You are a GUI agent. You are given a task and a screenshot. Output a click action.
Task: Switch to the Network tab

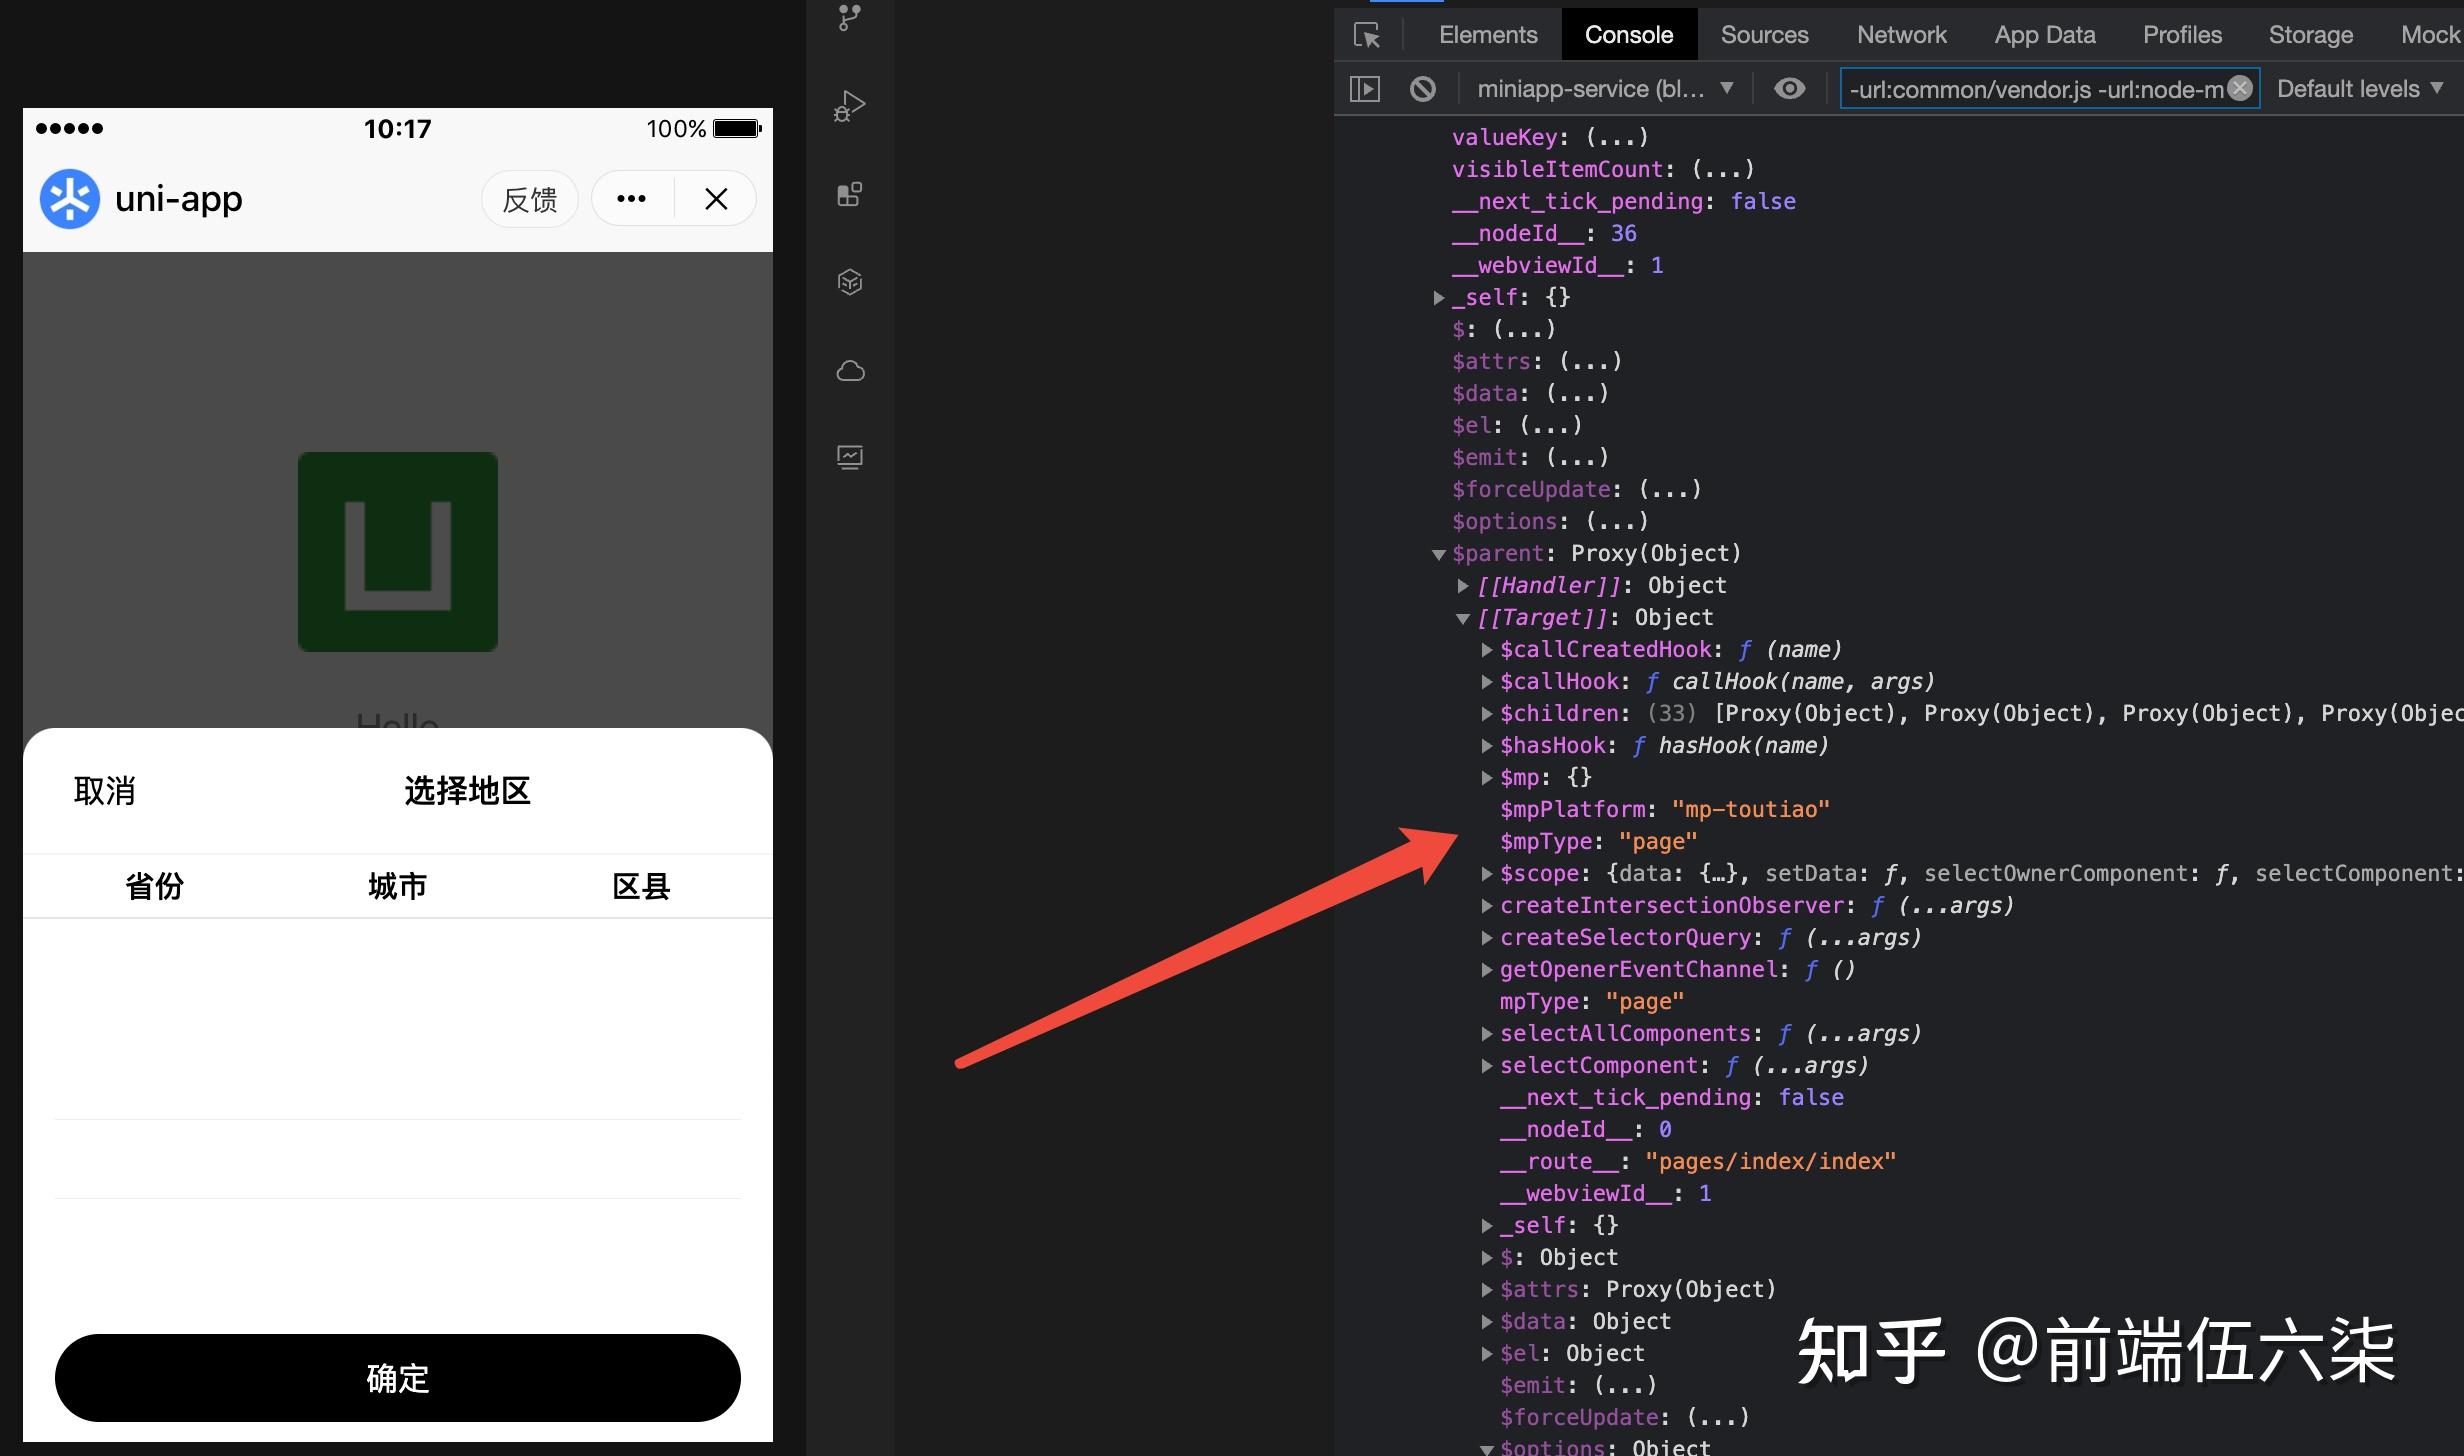coord(1902,35)
